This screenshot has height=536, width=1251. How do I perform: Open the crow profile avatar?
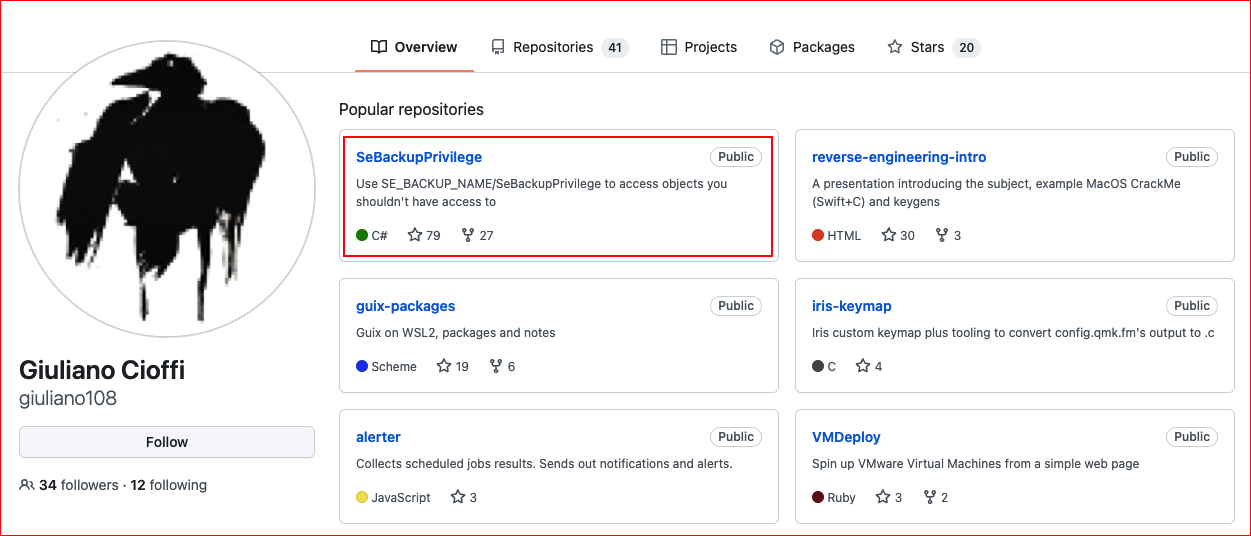tap(167, 190)
